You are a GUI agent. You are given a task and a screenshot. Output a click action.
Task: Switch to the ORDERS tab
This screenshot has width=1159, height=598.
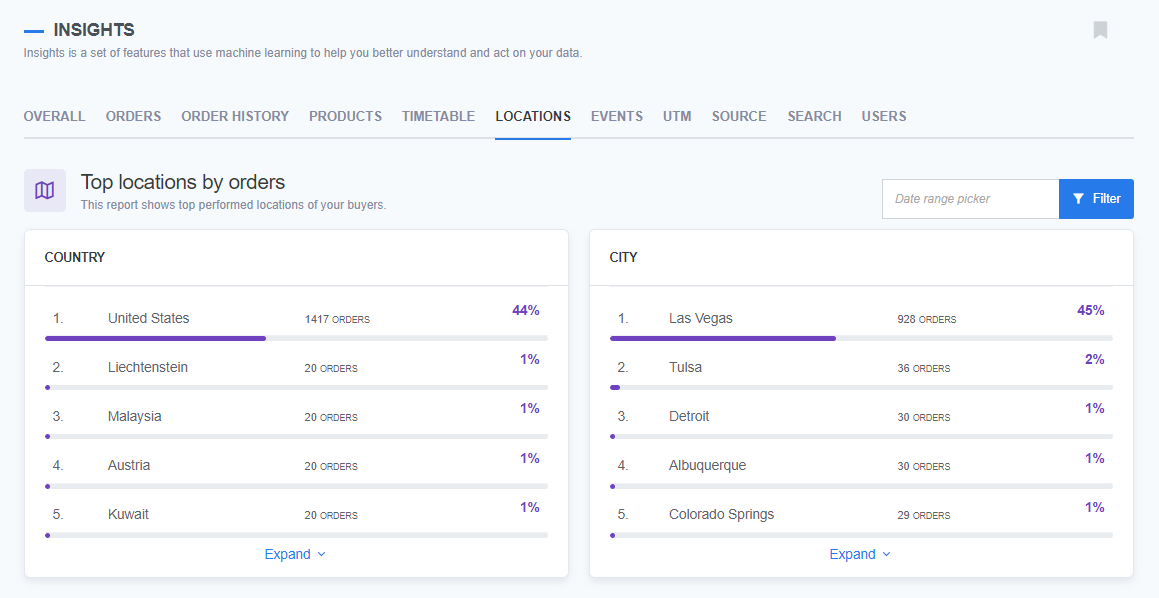[133, 116]
